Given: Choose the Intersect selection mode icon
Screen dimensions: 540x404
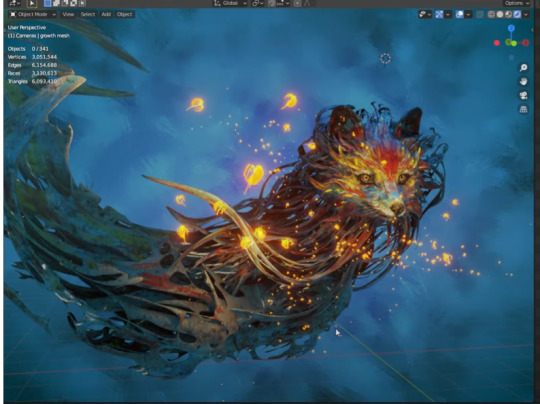Looking at the screenshot, I should click(x=82, y=3).
